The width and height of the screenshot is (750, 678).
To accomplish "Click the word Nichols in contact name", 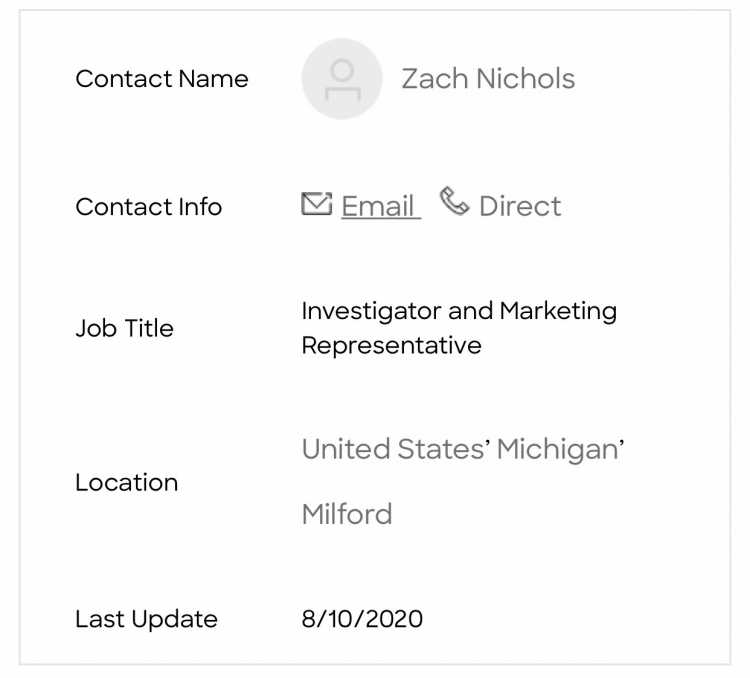I will point(525,78).
